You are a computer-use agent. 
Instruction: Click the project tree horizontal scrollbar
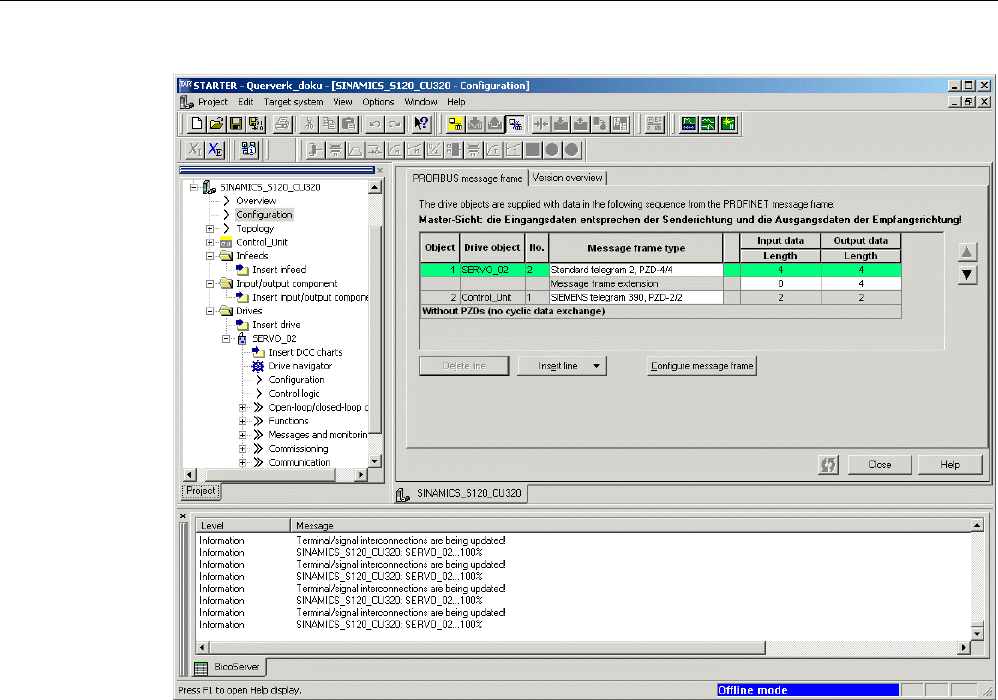point(275,475)
